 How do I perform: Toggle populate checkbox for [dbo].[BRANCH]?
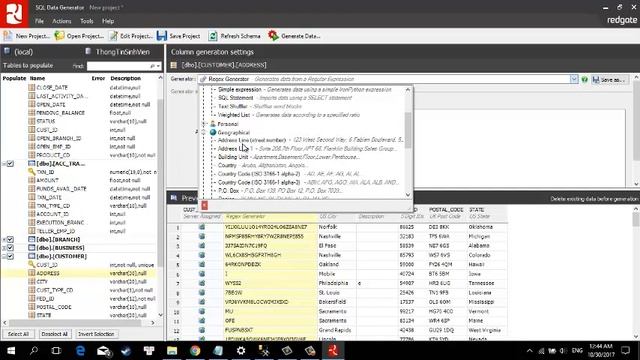[x=10, y=240]
